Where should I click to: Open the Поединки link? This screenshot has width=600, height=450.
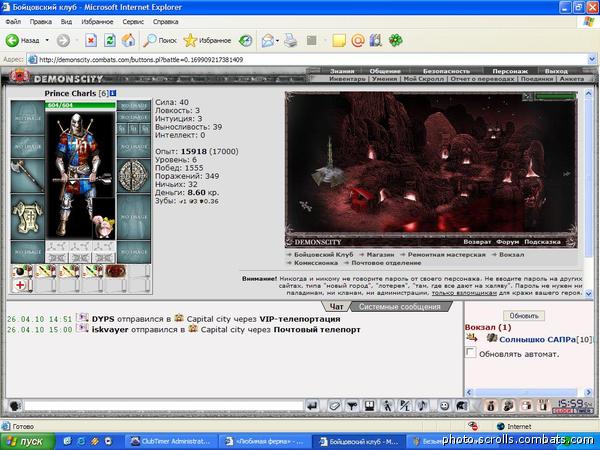tap(537, 78)
